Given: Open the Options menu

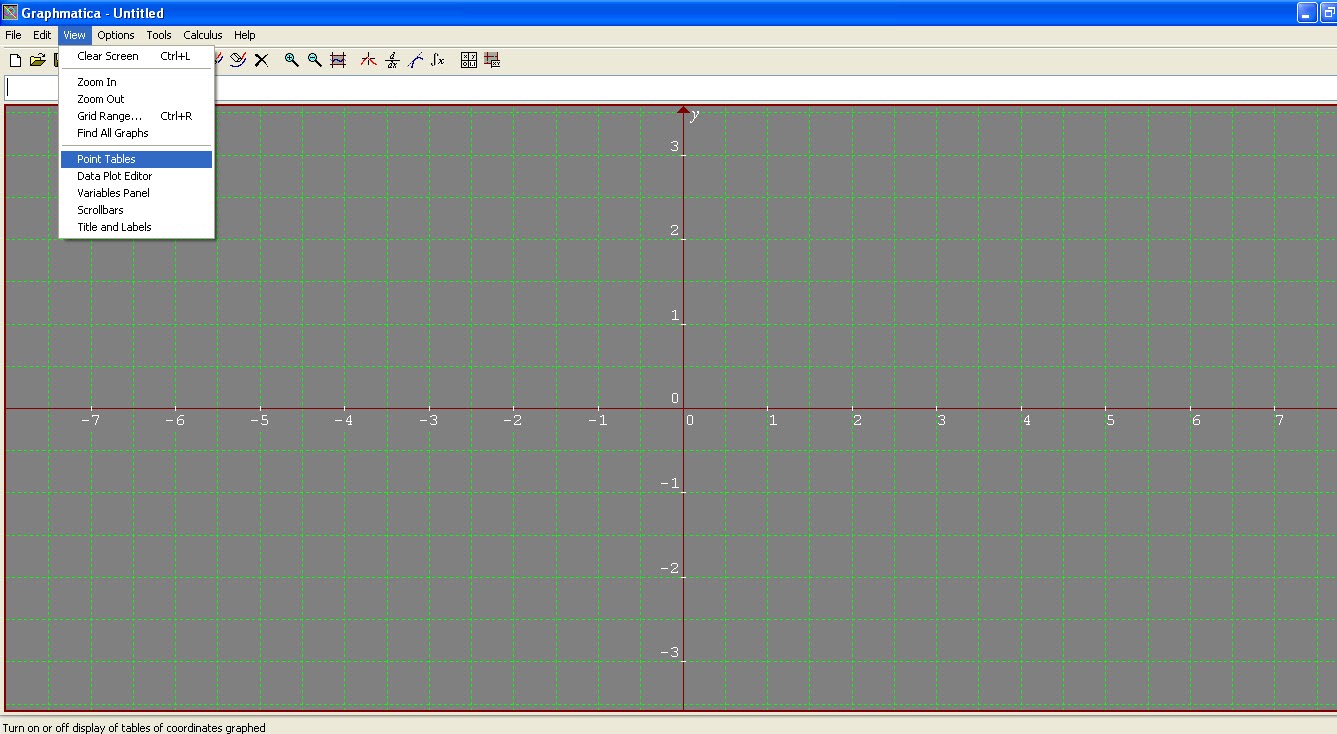Looking at the screenshot, I should pyautogui.click(x=116, y=35).
